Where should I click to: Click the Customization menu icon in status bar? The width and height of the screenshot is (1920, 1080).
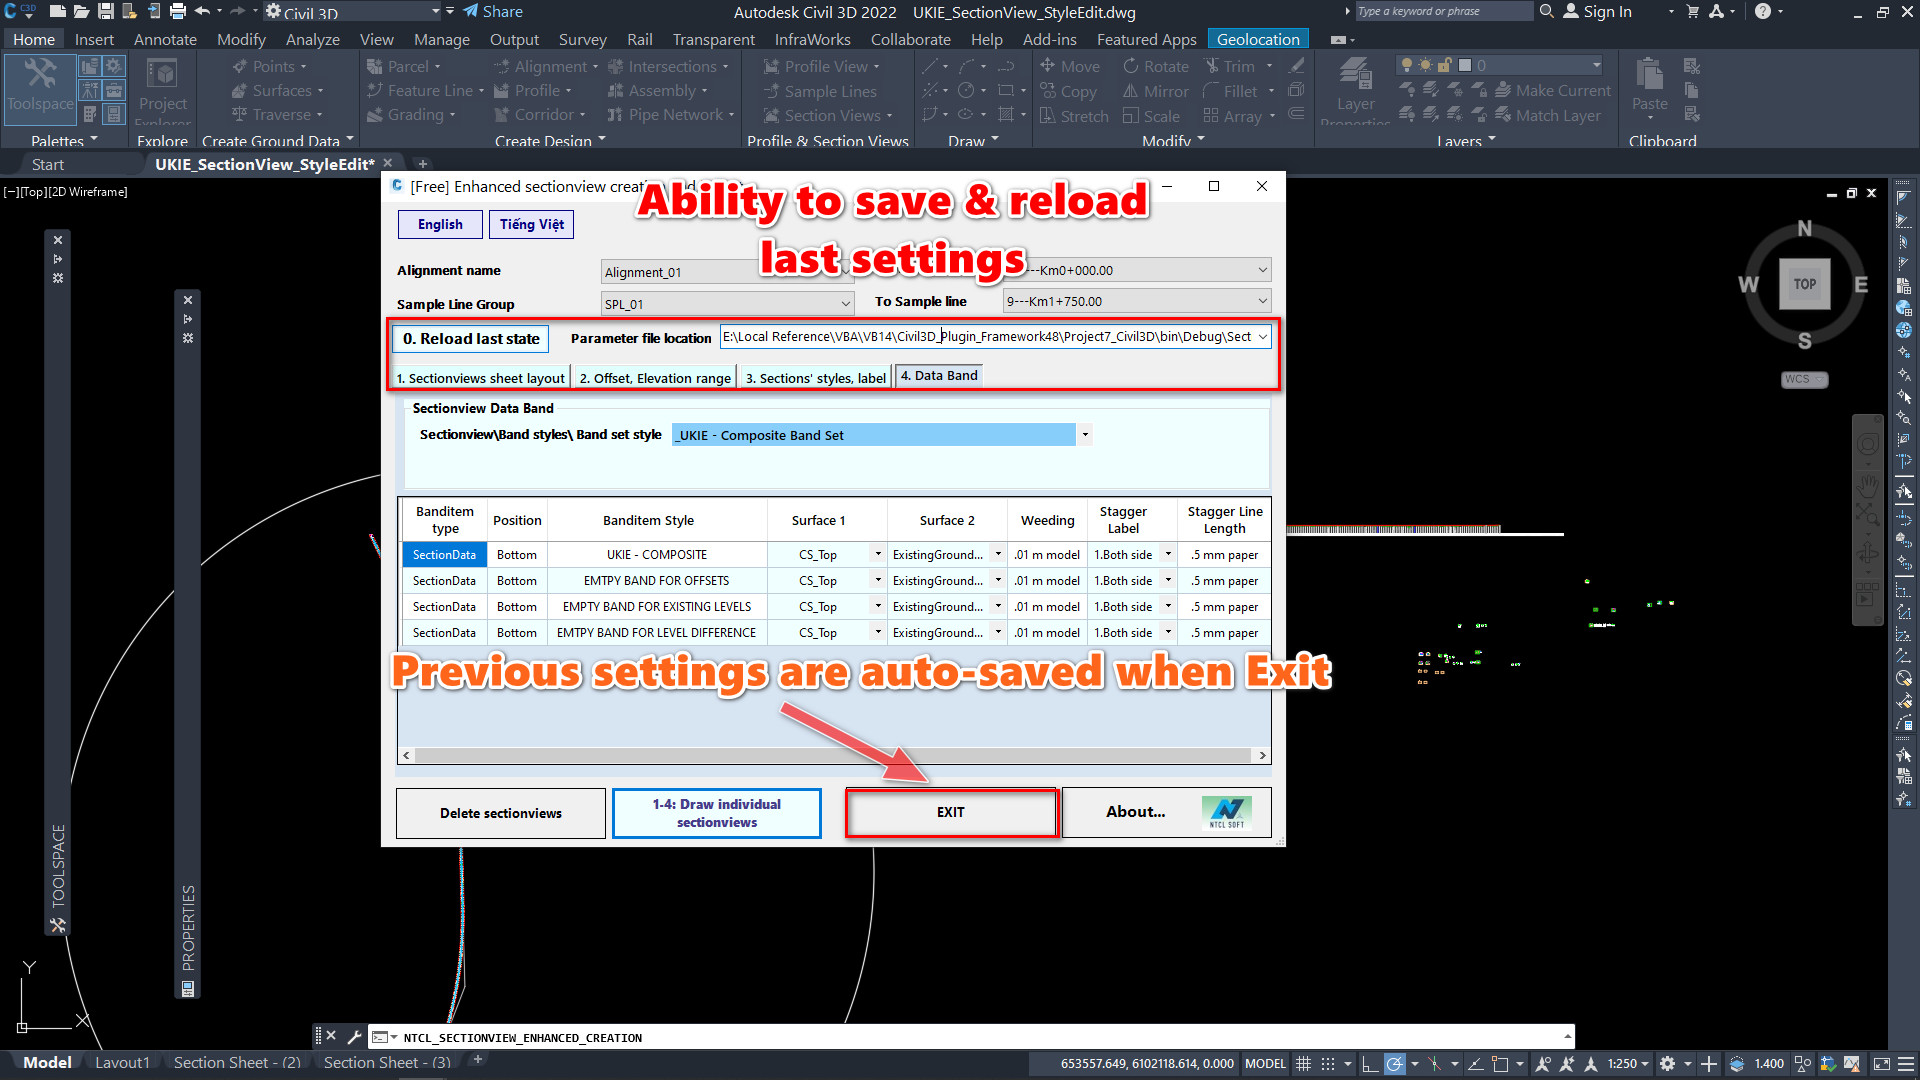coord(1906,1064)
